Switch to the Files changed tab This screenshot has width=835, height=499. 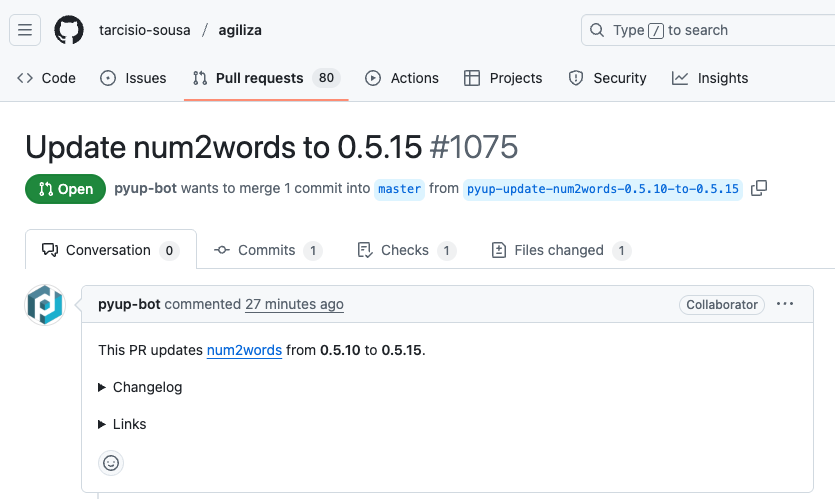coord(561,250)
